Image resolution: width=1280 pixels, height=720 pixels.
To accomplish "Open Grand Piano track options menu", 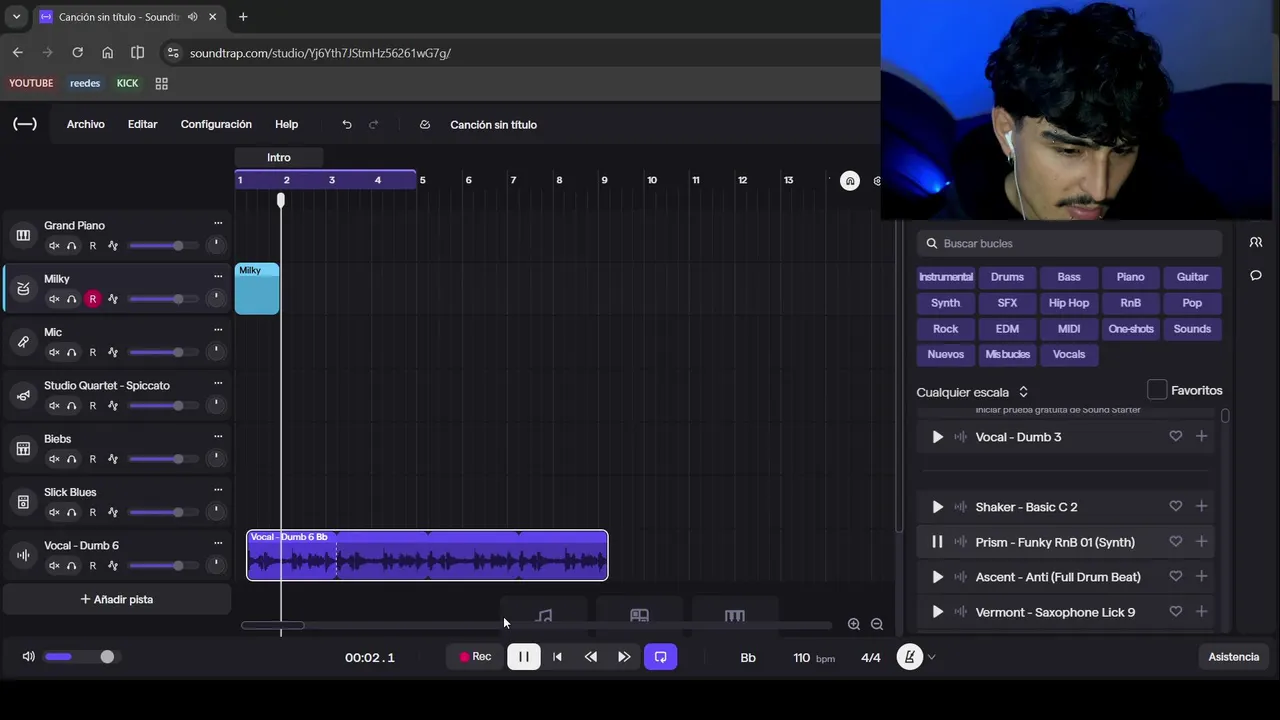I will click(218, 224).
